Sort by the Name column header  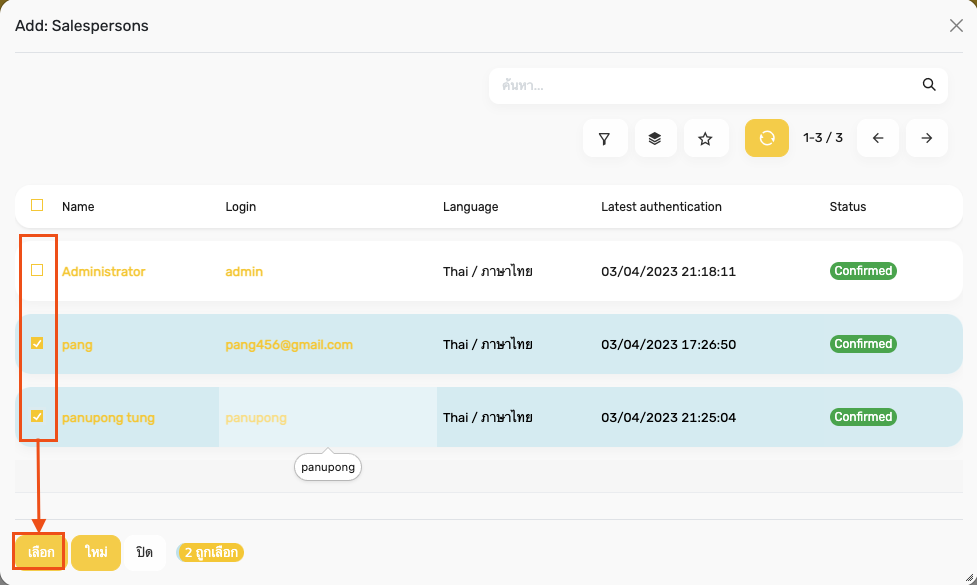78,207
